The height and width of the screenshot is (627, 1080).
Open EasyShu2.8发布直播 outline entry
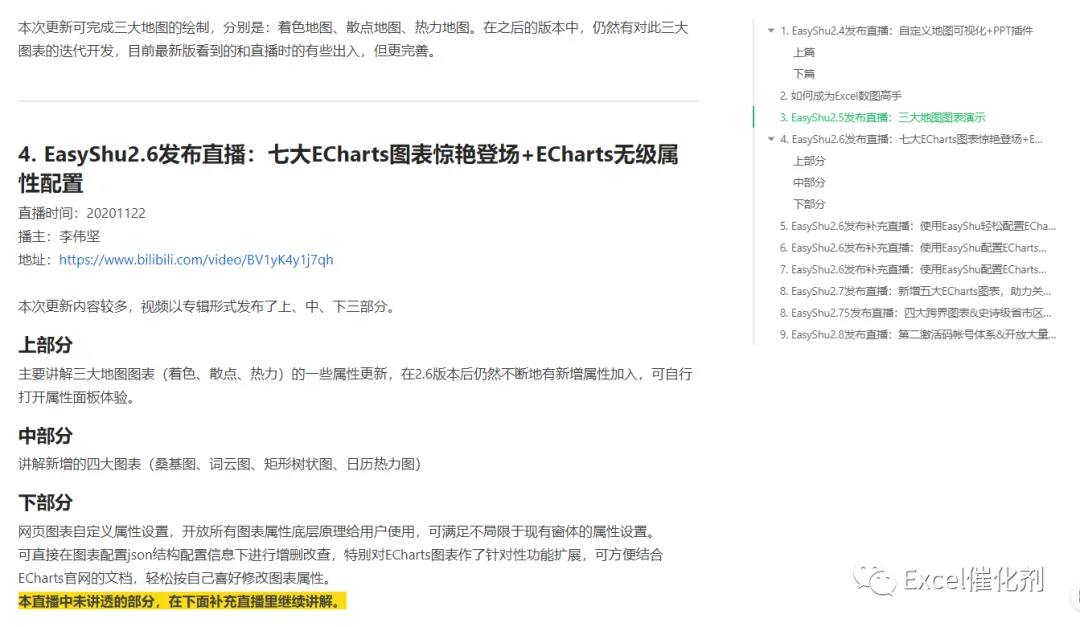[917, 335]
